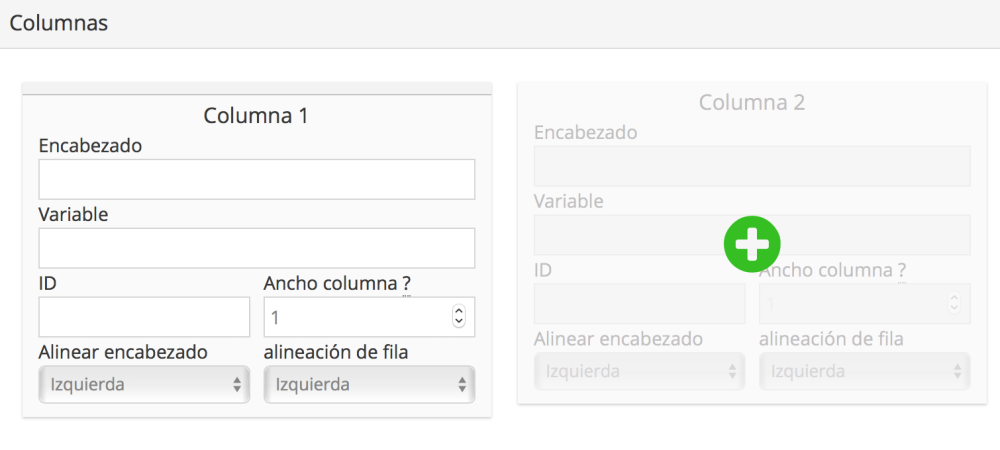Click into the Variable field of Columna 1

pyautogui.click(x=256, y=248)
